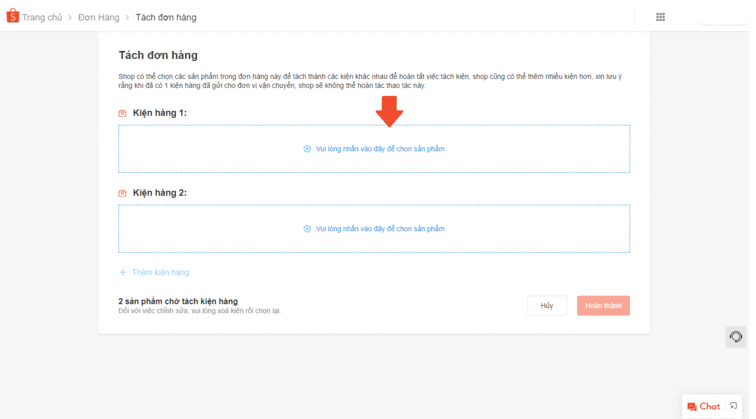Click the Chat speech bubble icon
Image resolution: width=756 pixels, height=419 pixels.
[x=692, y=407]
